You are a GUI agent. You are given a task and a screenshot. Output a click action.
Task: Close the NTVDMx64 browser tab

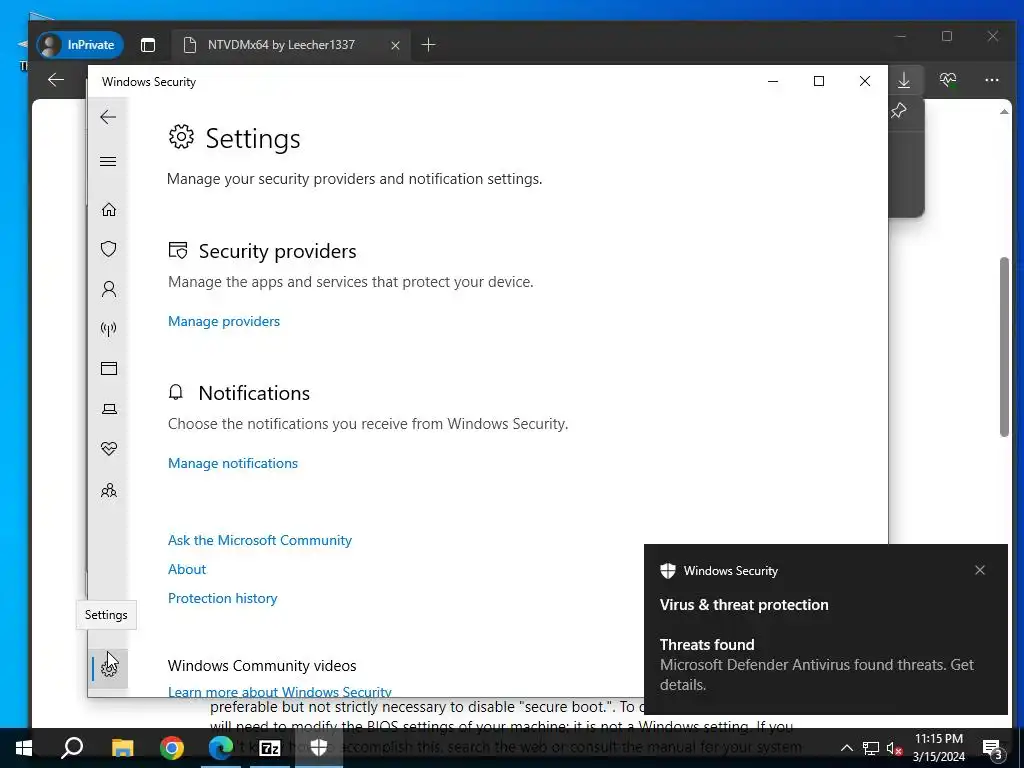(x=395, y=45)
